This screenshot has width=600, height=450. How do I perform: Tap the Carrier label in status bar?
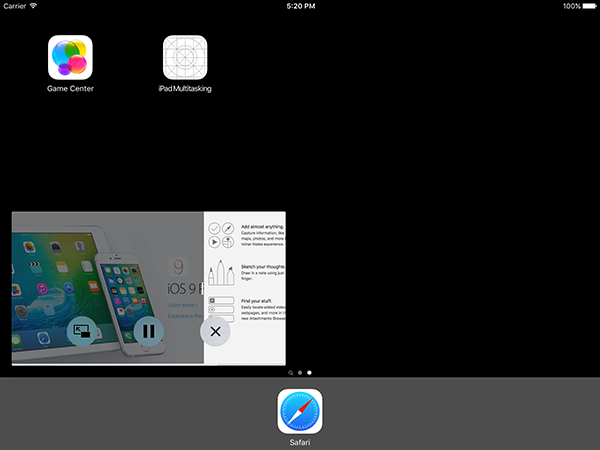pos(15,6)
